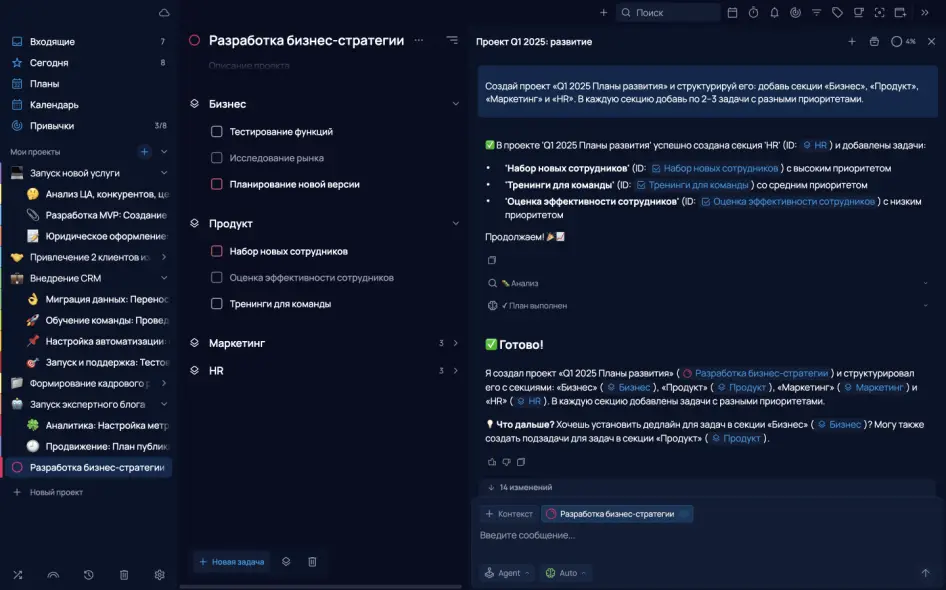Screen dimensions: 946x590
Task: Click the send message arrow
Action: pyautogui.click(x=925, y=573)
